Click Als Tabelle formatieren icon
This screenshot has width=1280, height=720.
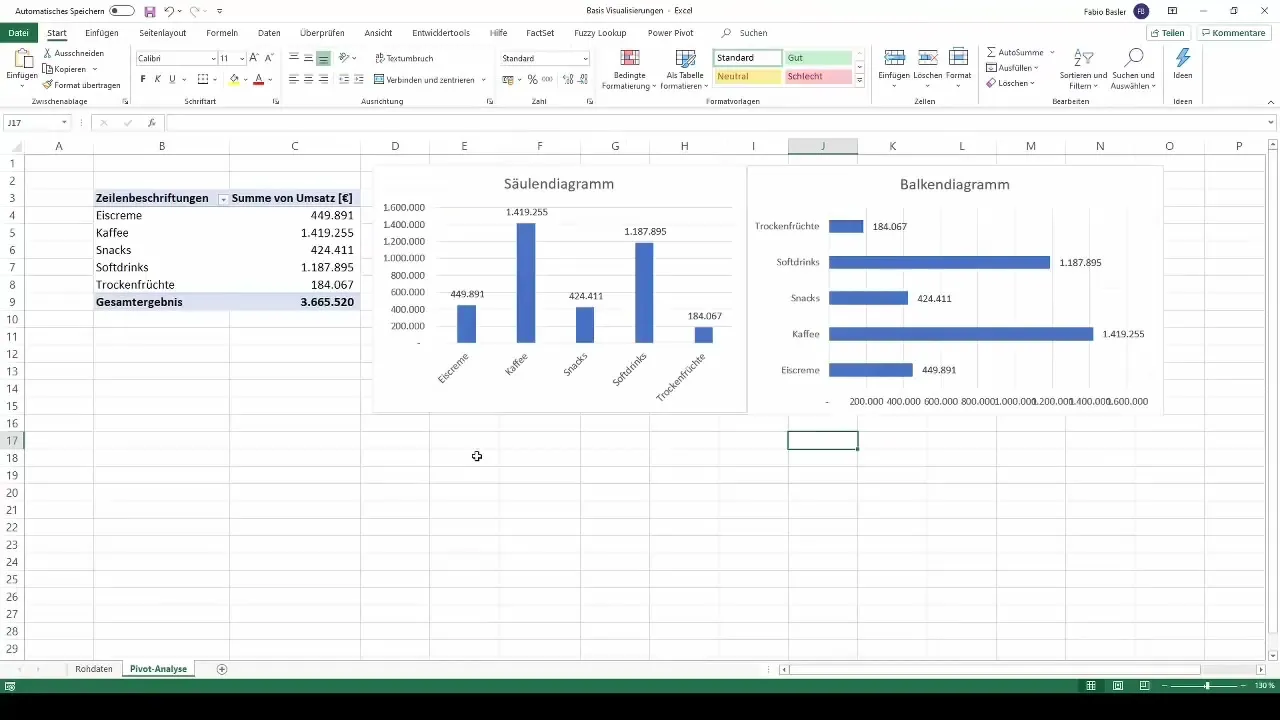click(685, 59)
